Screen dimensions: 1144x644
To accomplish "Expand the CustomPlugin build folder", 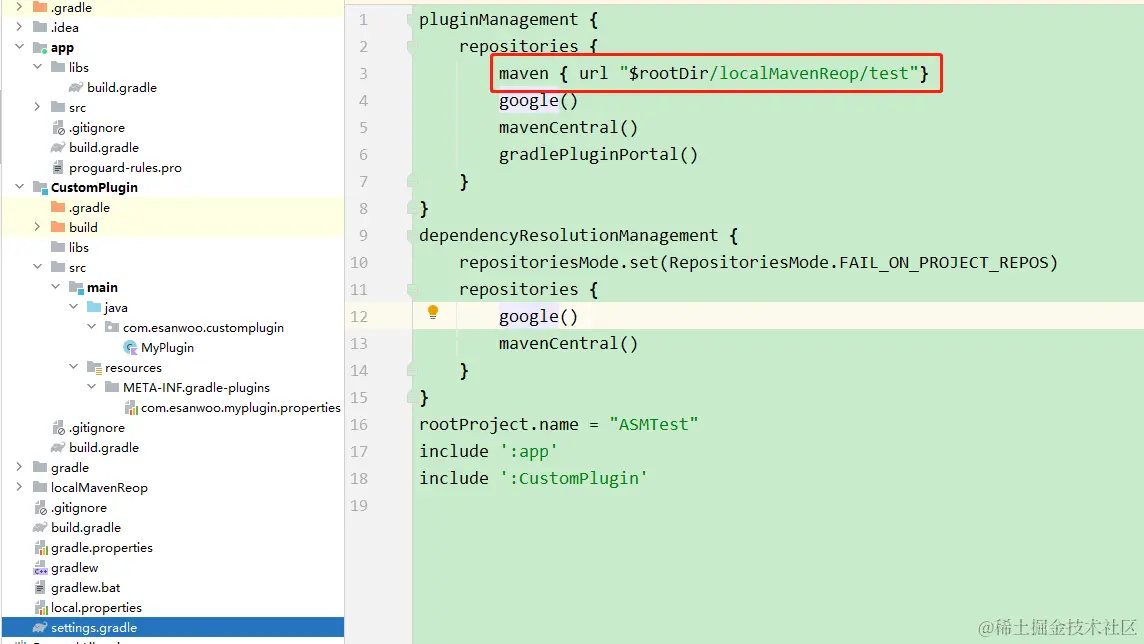I will pyautogui.click(x=37, y=227).
